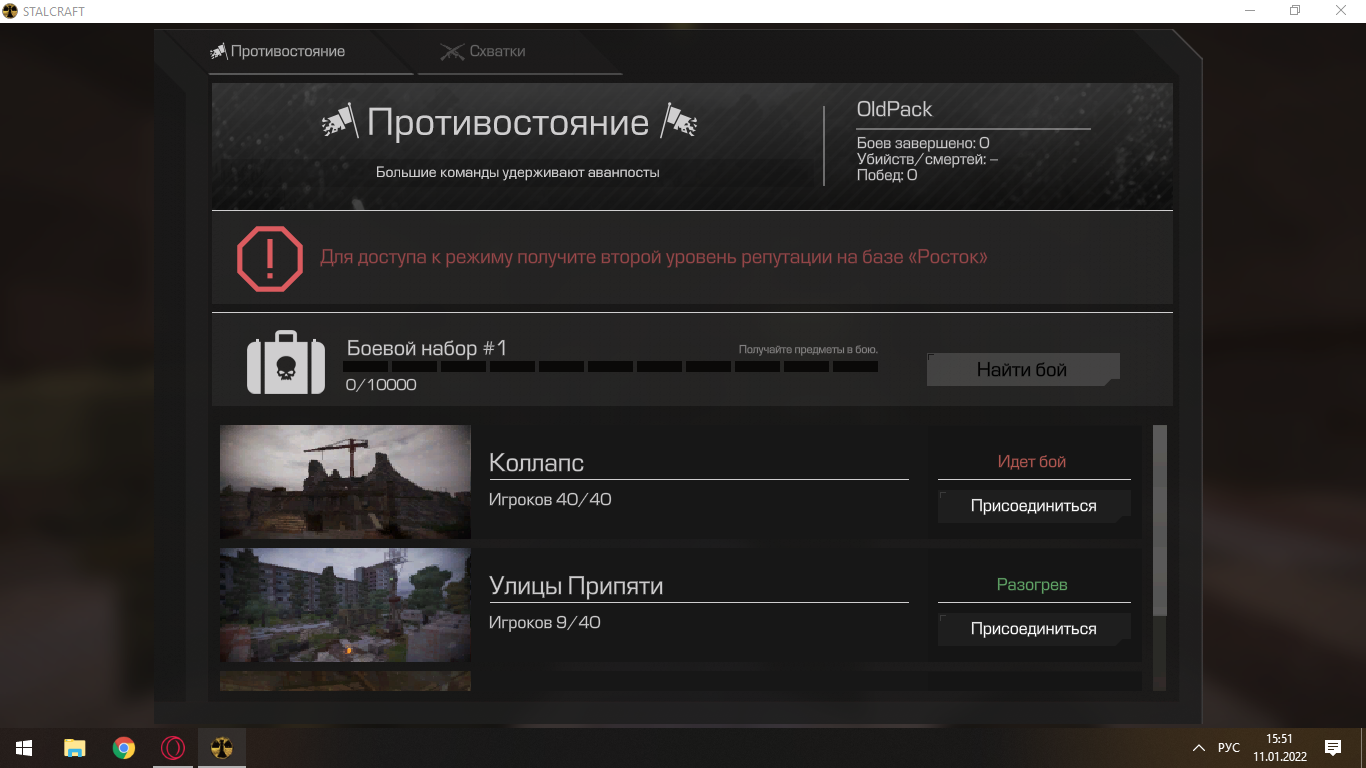Click the STALCRAFT title bar app icon

tap(11, 11)
